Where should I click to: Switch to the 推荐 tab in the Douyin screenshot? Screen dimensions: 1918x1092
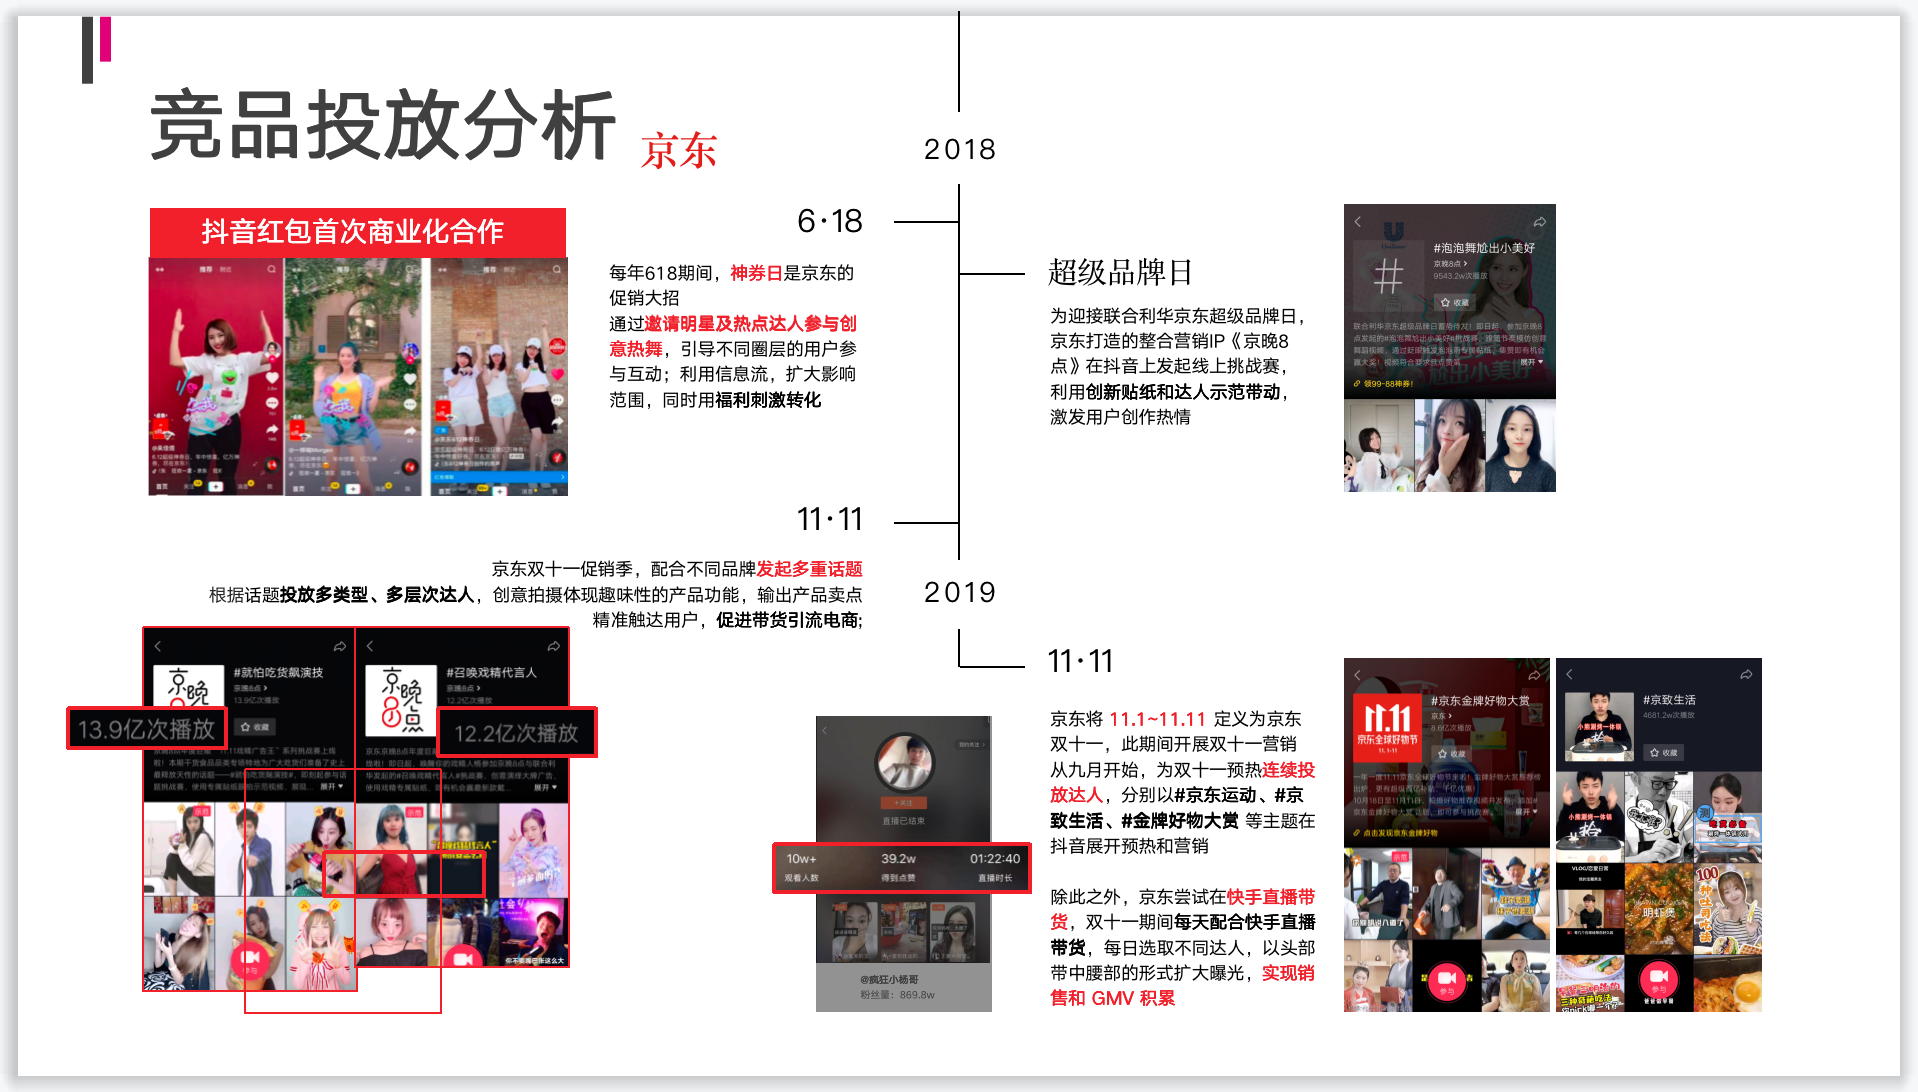[x=206, y=269]
